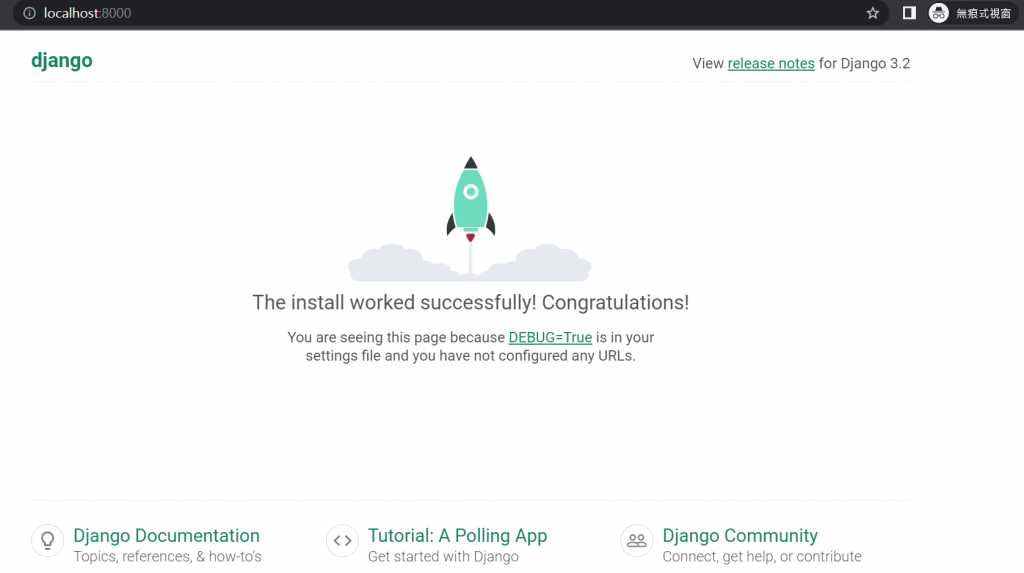Open the DEBUG=True link

coord(550,337)
